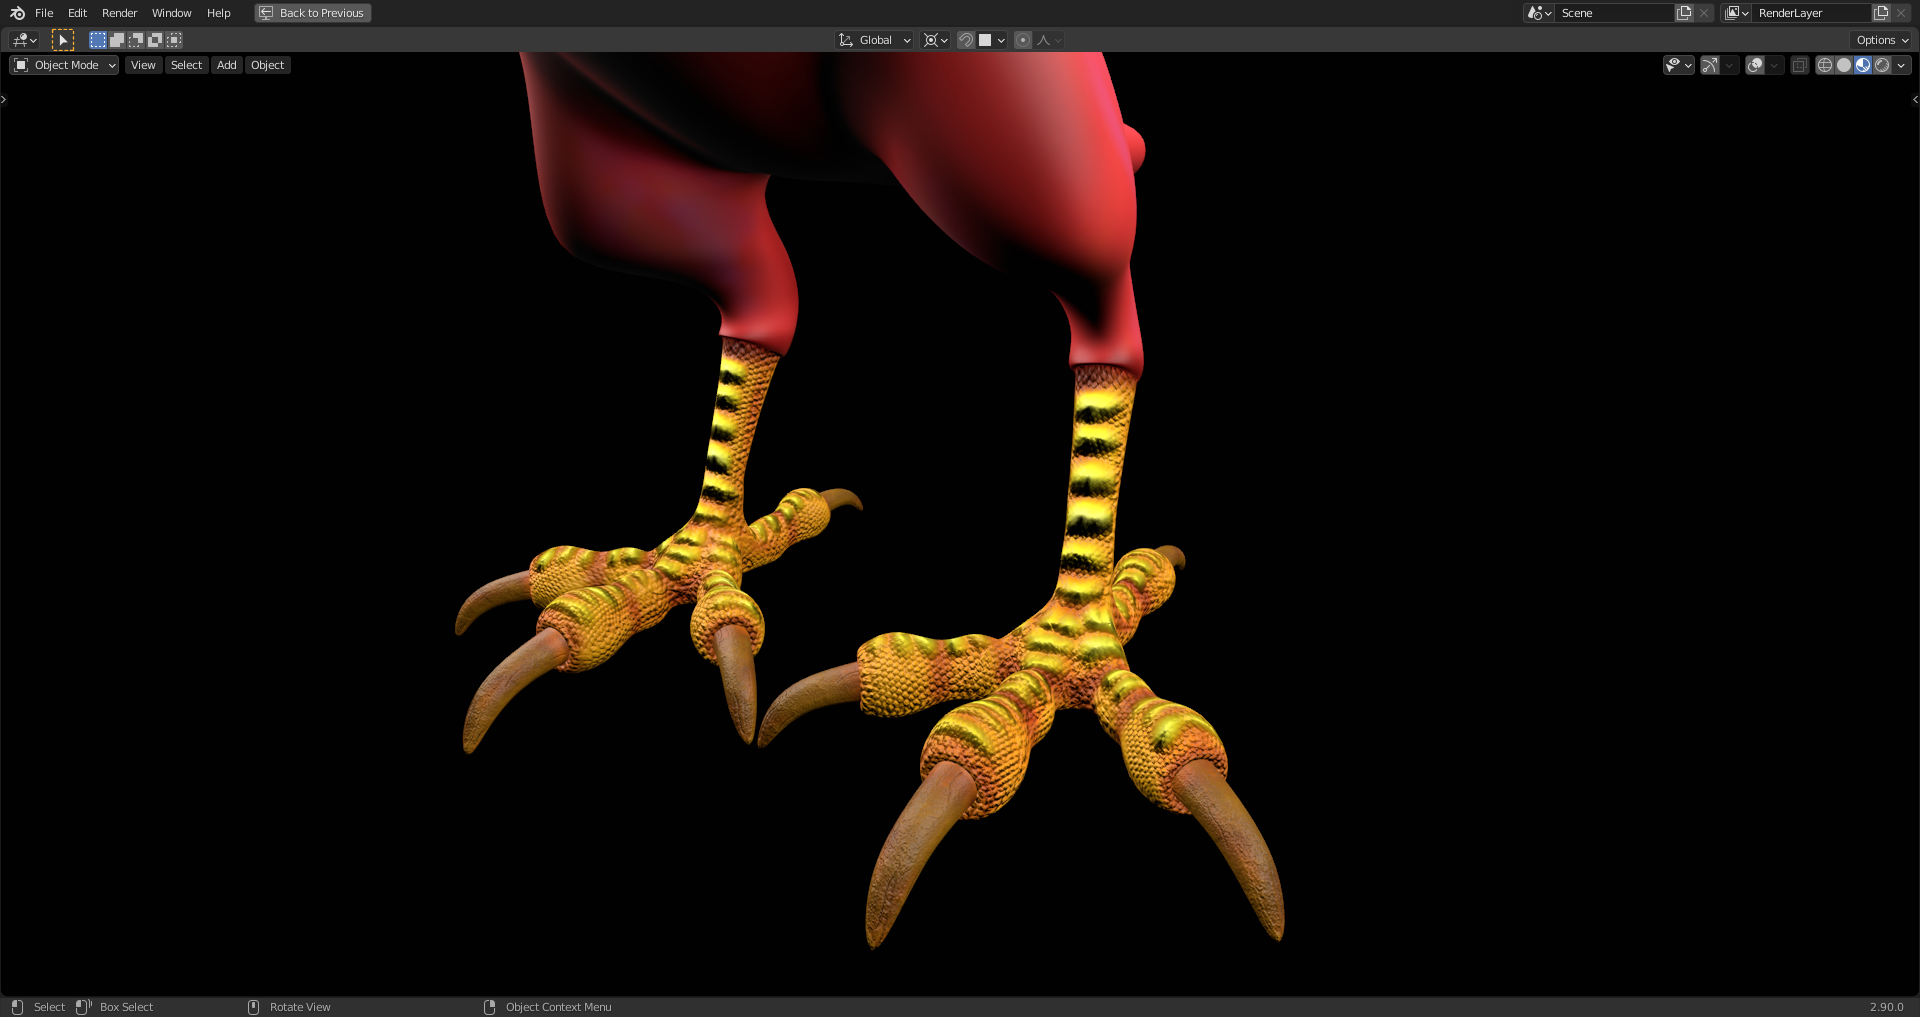The image size is (1920, 1017).
Task: Switch to Rendered viewport shading
Action: pyautogui.click(x=1883, y=64)
